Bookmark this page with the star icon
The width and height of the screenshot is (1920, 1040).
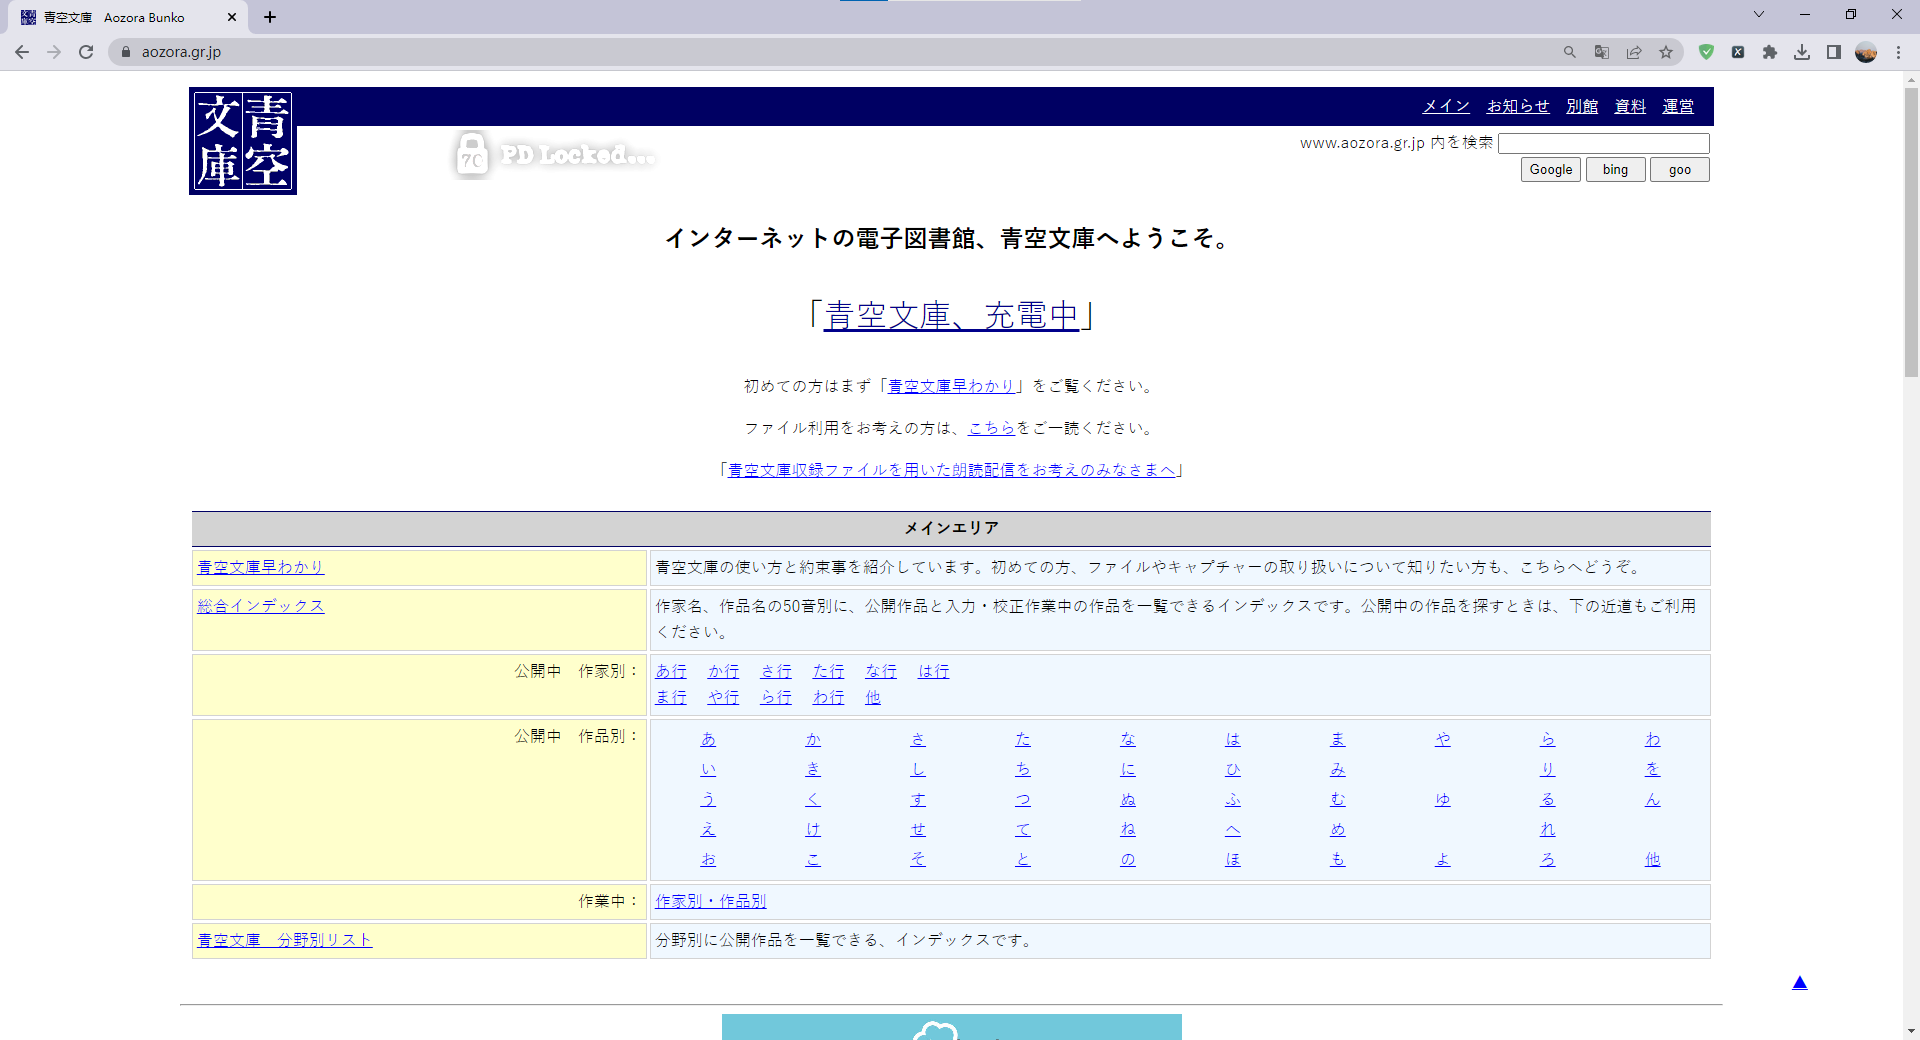pos(1666,52)
